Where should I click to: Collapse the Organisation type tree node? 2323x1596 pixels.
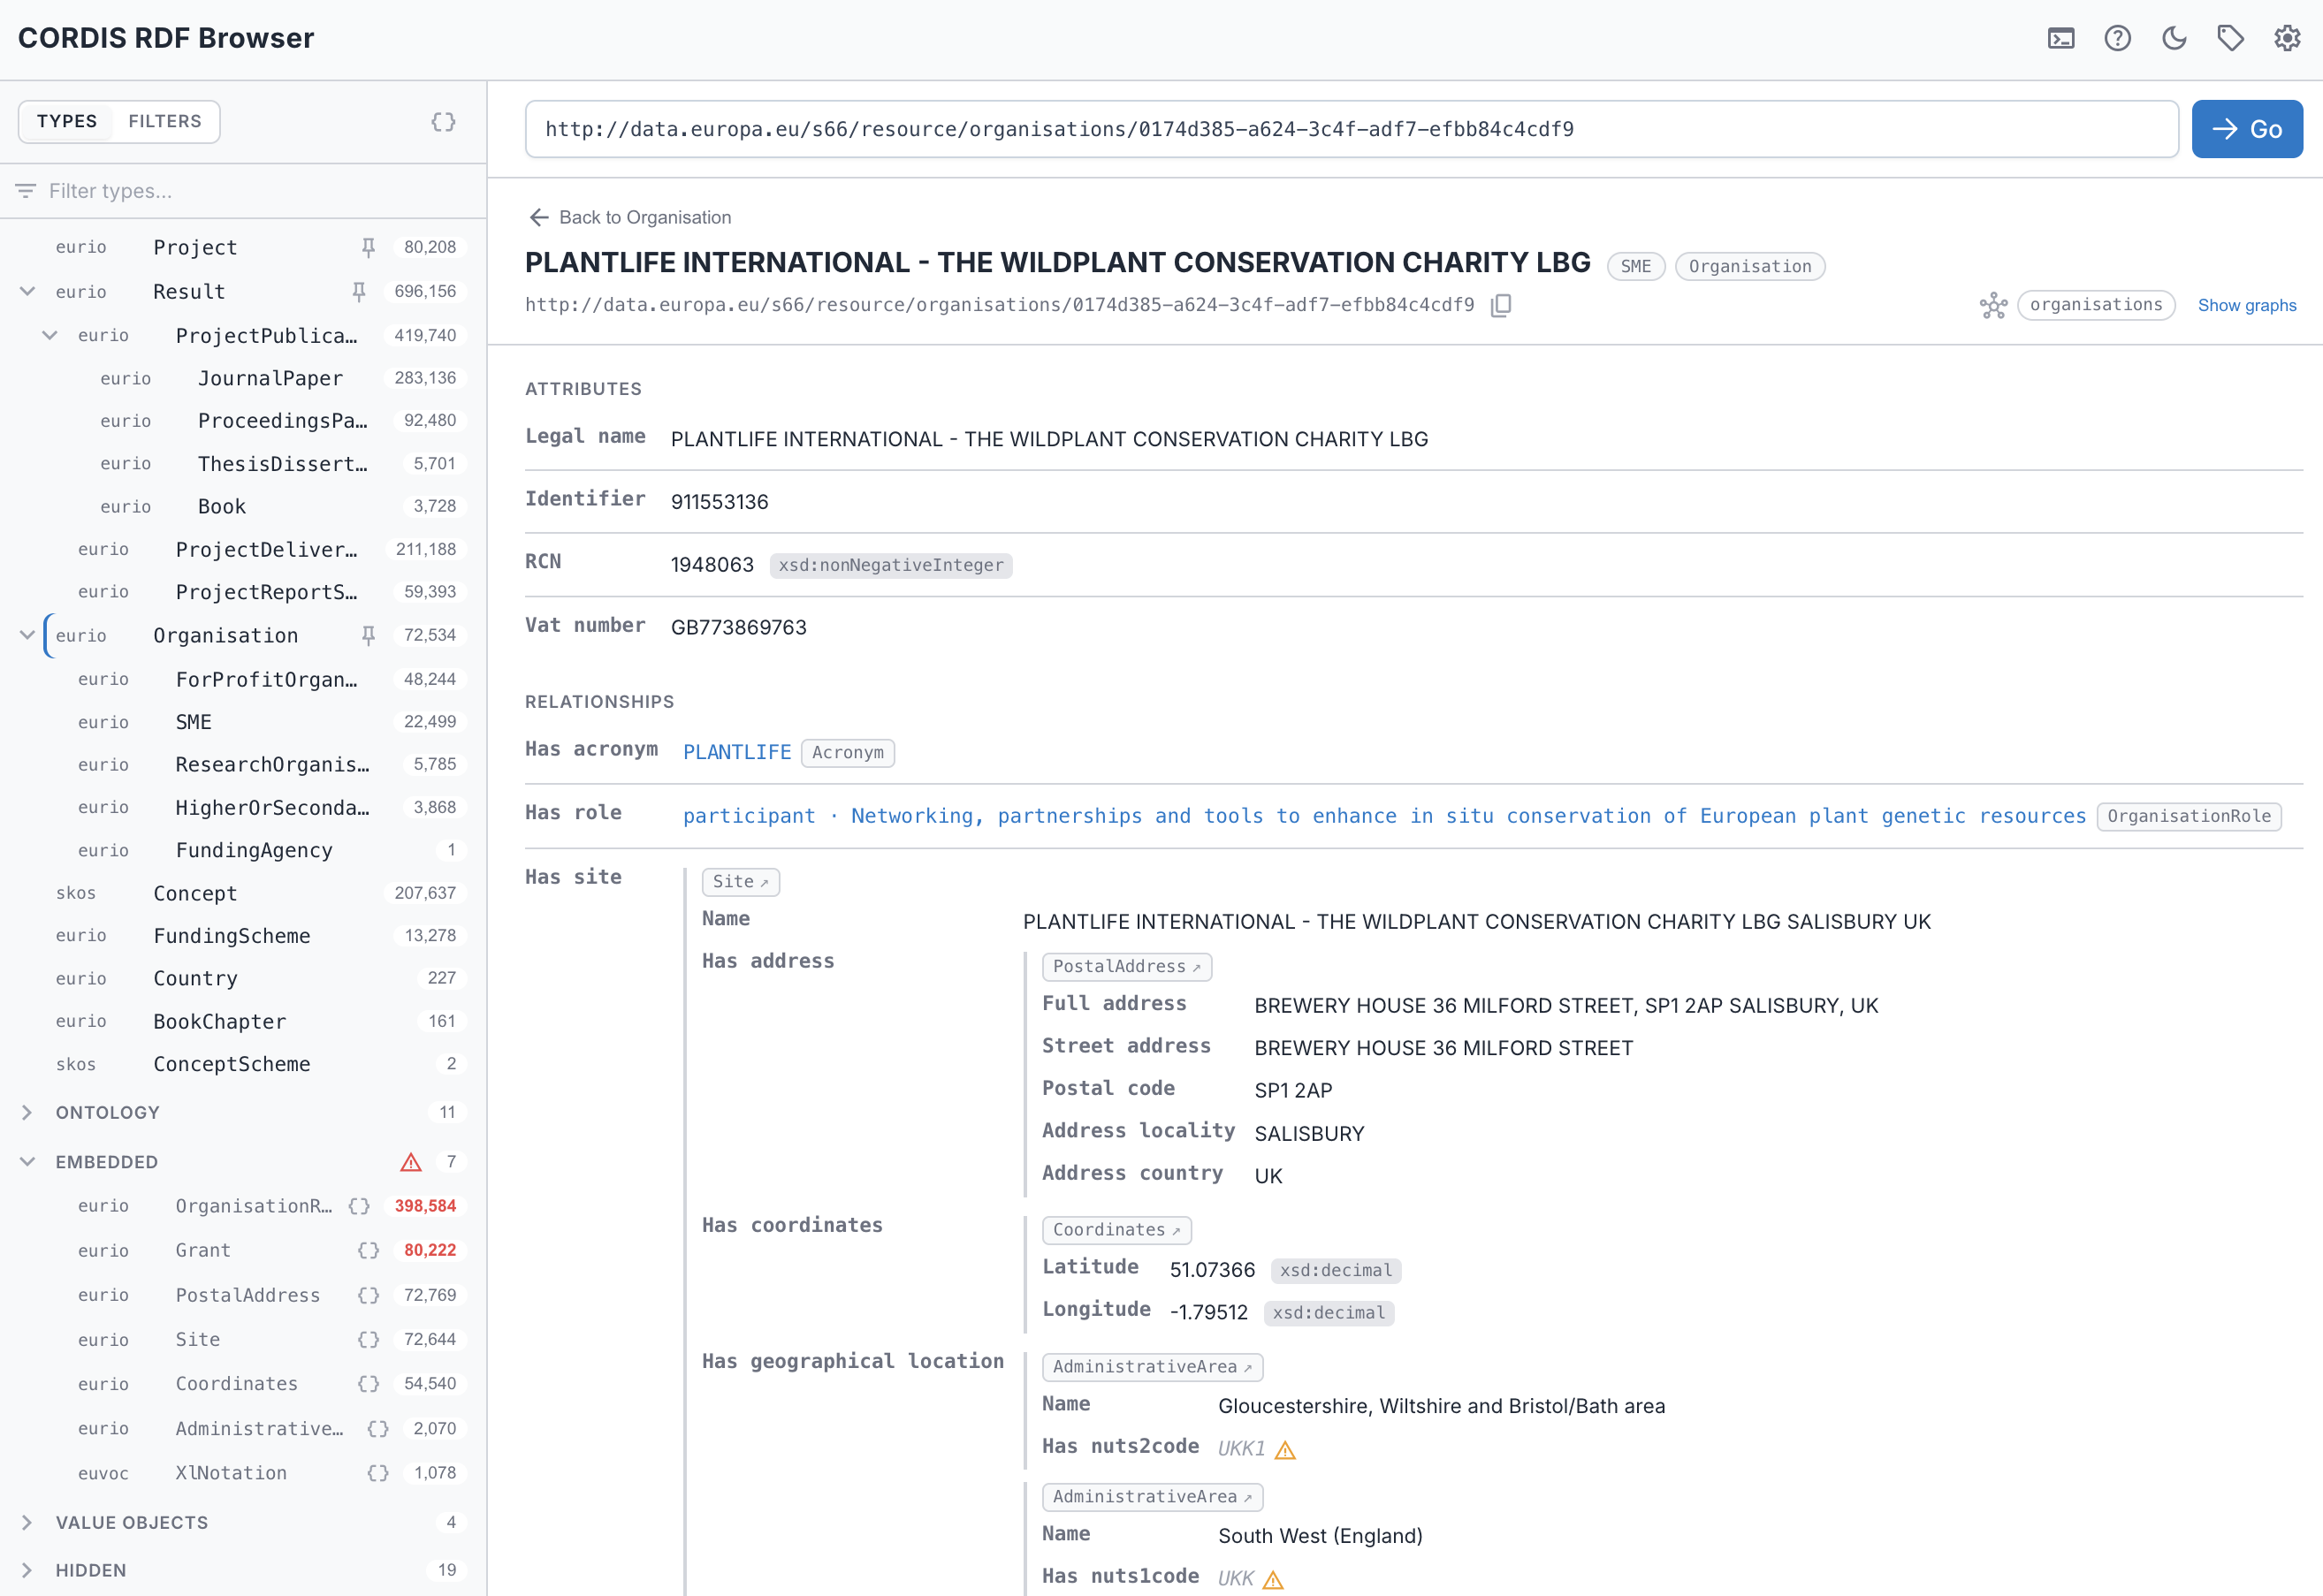tap(28, 635)
